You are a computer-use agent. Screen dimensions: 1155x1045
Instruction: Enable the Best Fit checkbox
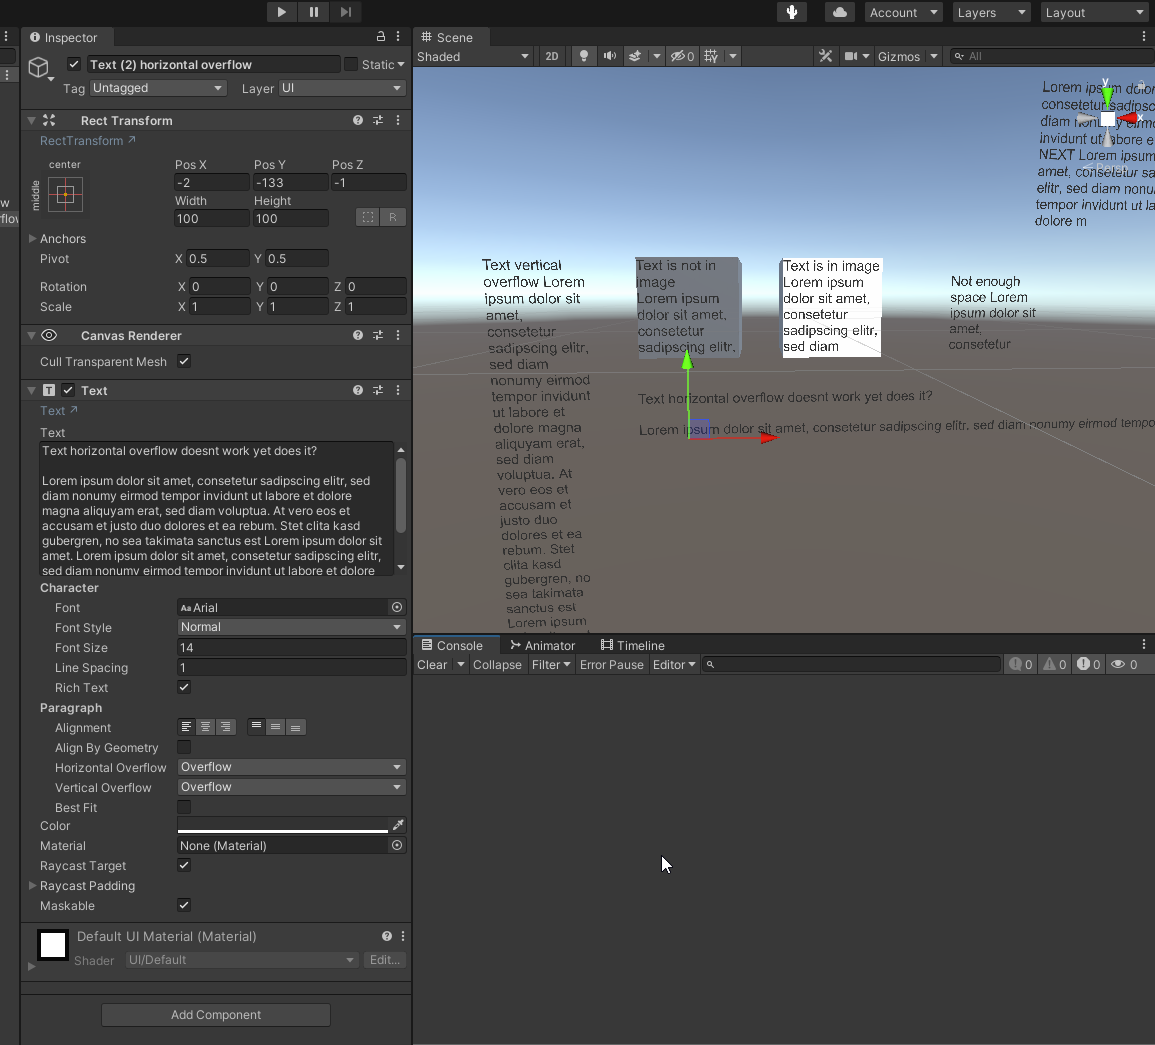[x=183, y=807]
